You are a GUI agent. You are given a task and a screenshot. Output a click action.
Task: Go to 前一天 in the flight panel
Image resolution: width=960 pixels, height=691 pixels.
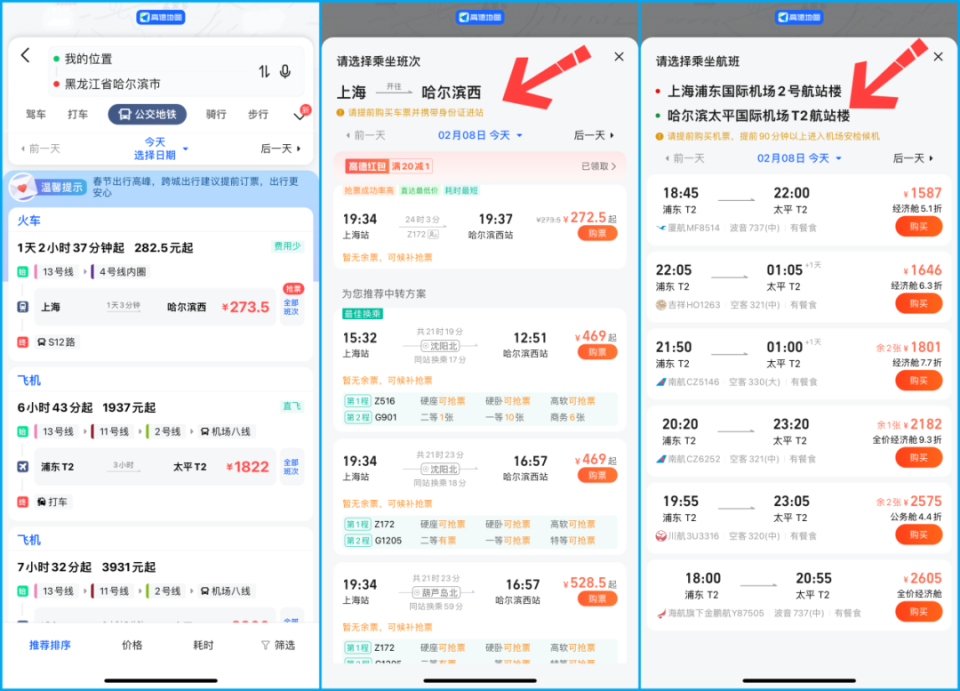coord(684,159)
